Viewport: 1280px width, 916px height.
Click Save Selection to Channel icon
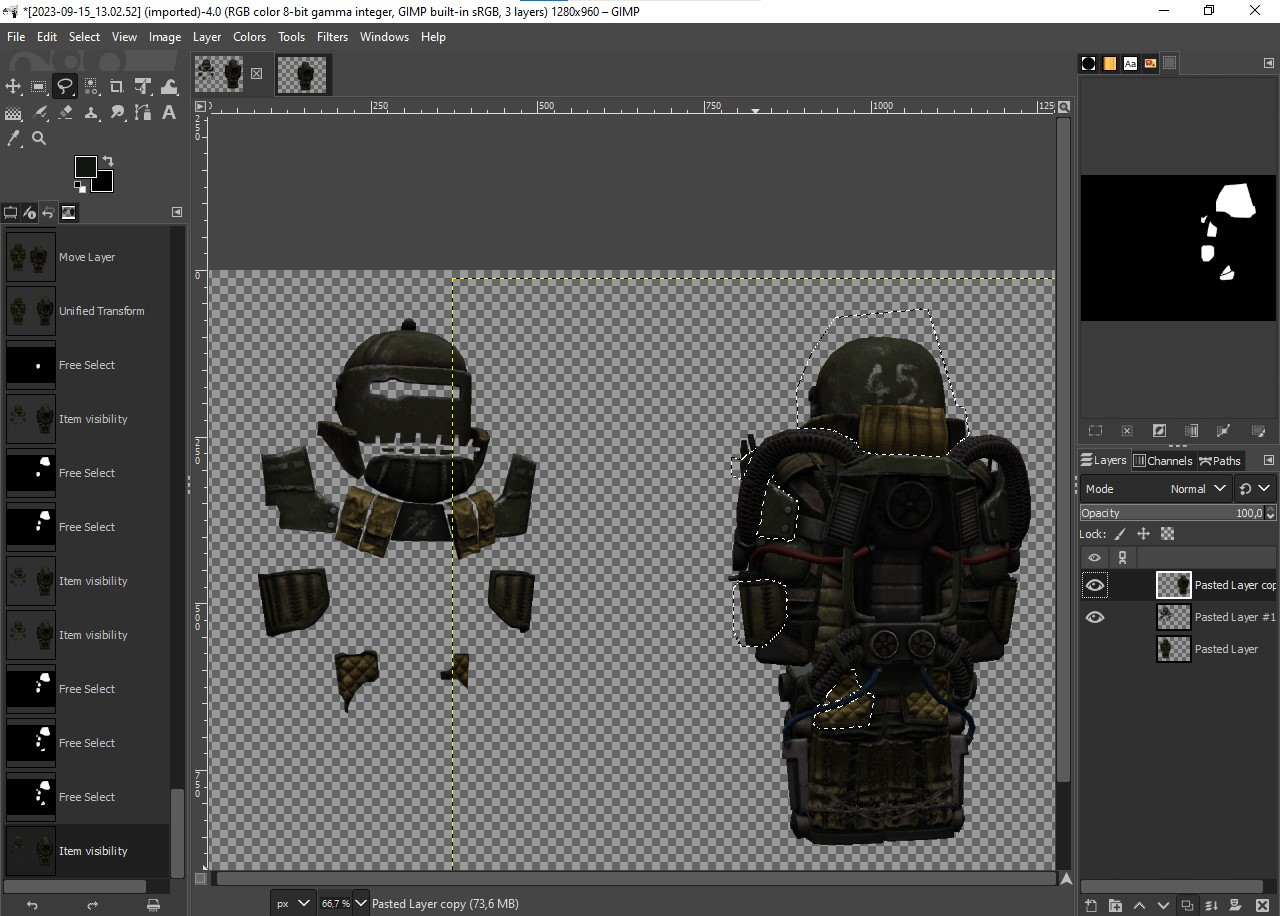1191,431
